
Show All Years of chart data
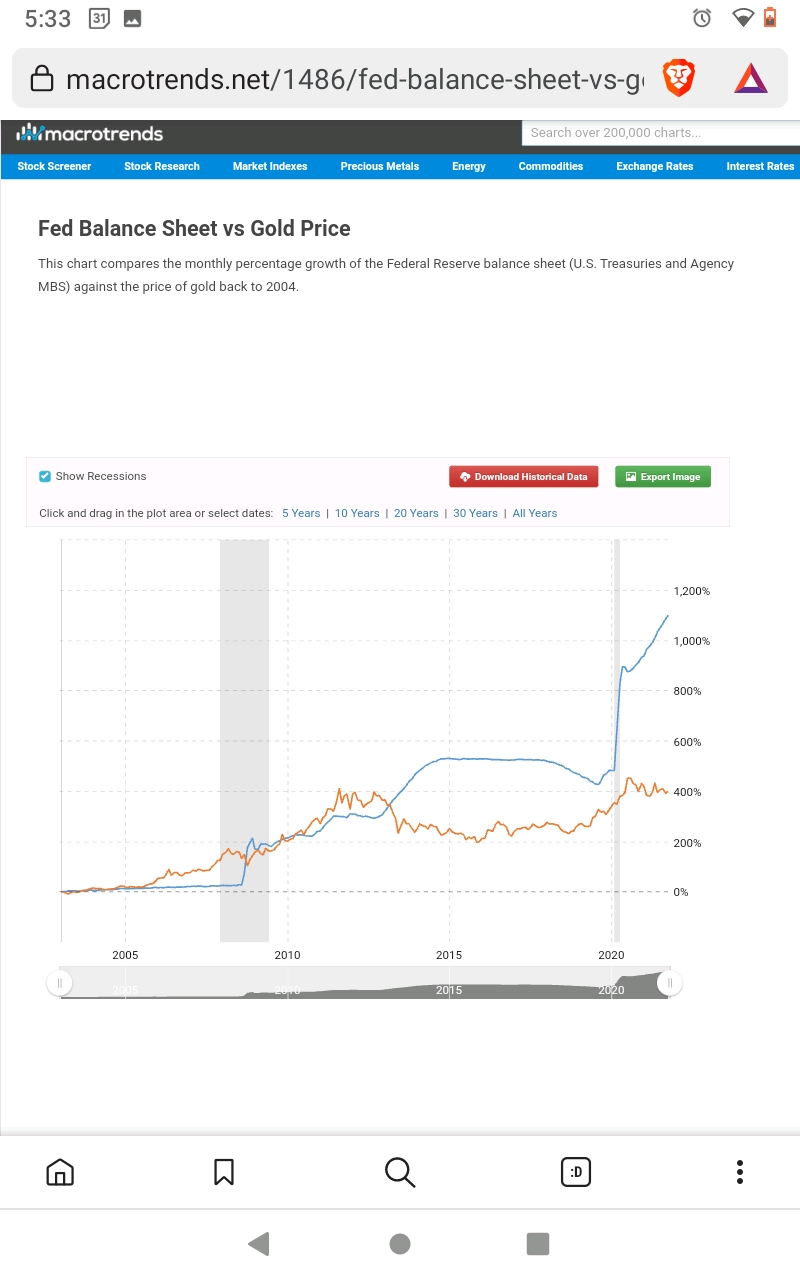point(535,513)
